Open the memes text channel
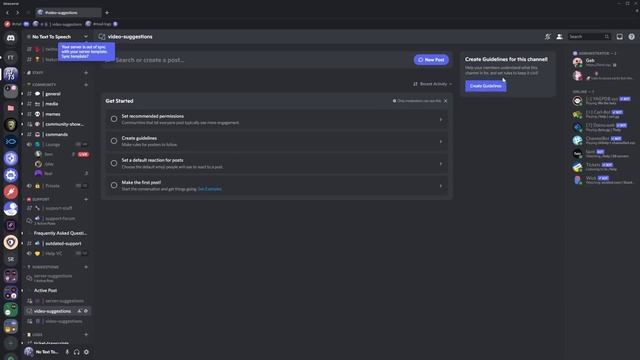The width and height of the screenshot is (640, 360). click(x=57, y=114)
